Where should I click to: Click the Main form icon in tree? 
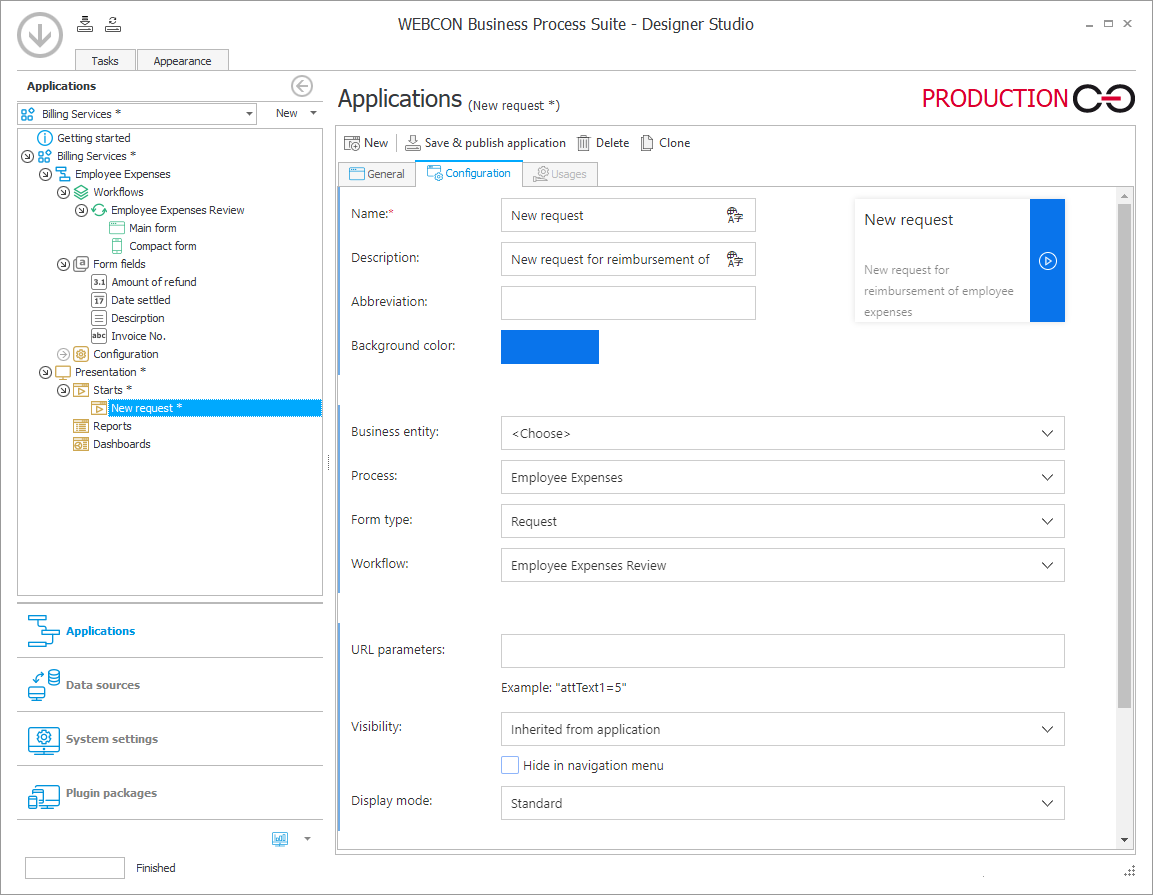(117, 228)
